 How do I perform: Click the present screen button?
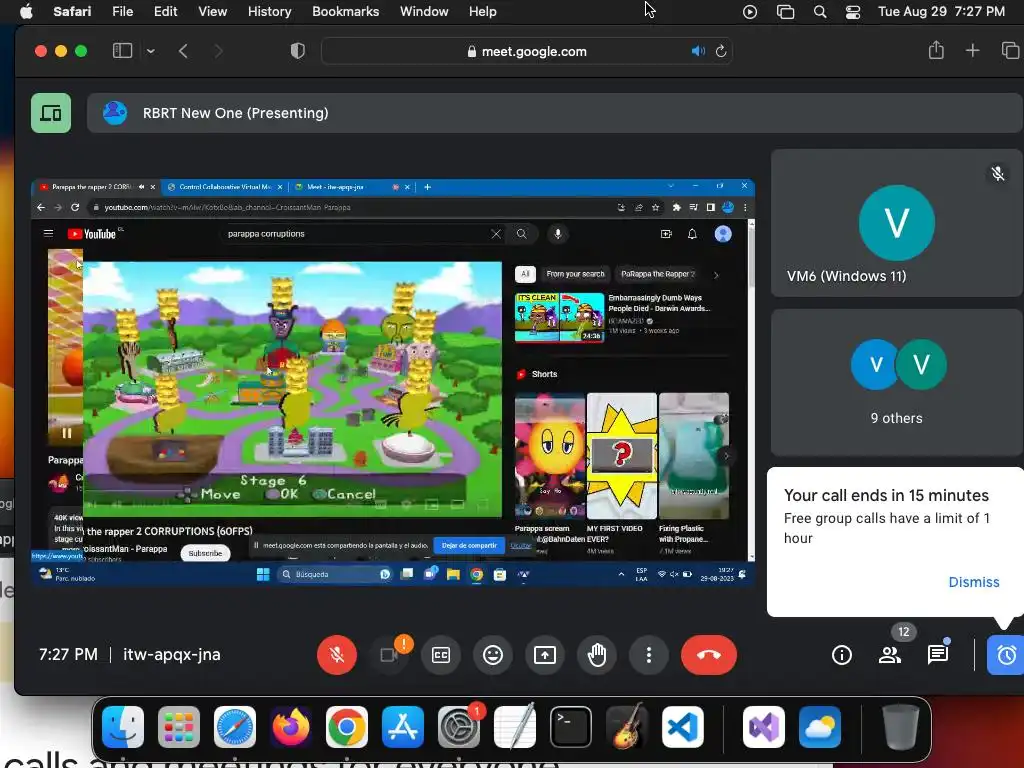545,654
